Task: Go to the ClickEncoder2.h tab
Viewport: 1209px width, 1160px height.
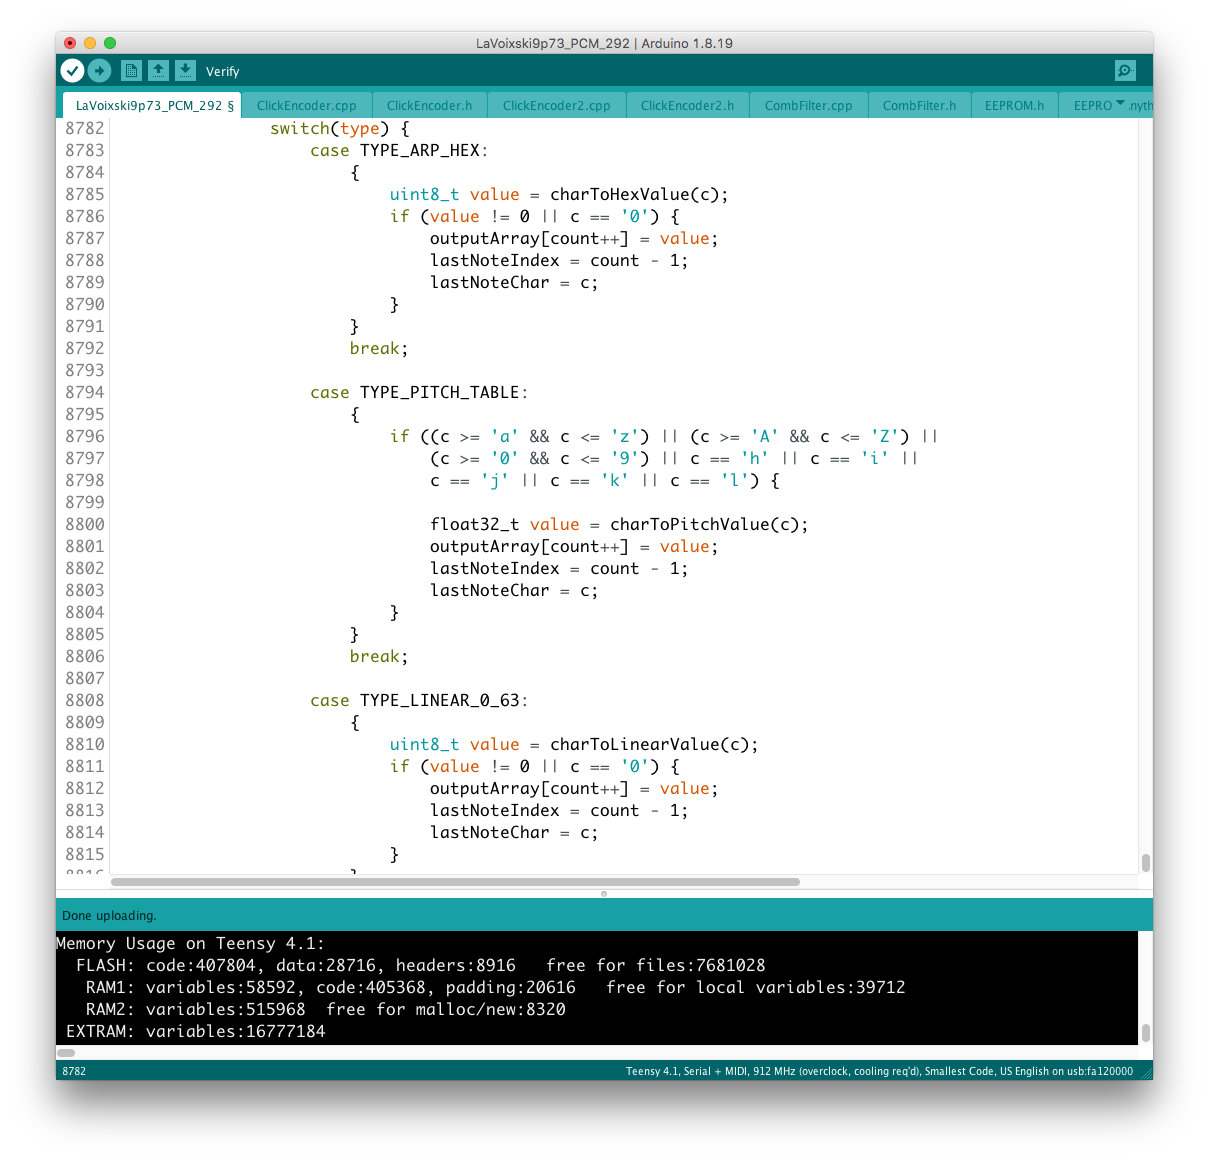Action: (687, 105)
